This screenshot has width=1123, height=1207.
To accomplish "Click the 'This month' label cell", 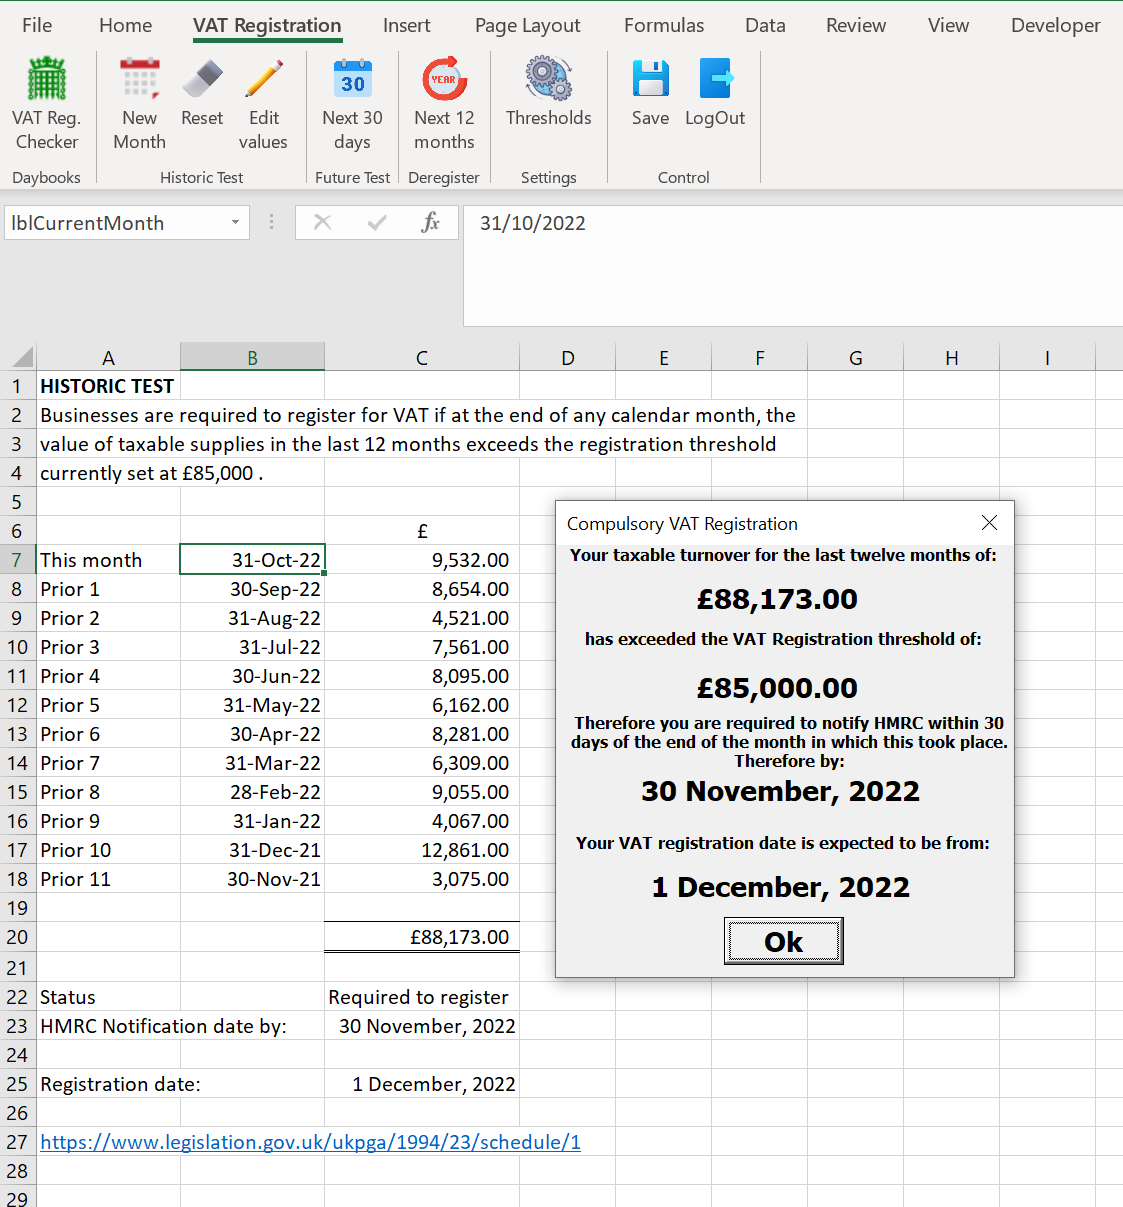I will pyautogui.click(x=108, y=560).
